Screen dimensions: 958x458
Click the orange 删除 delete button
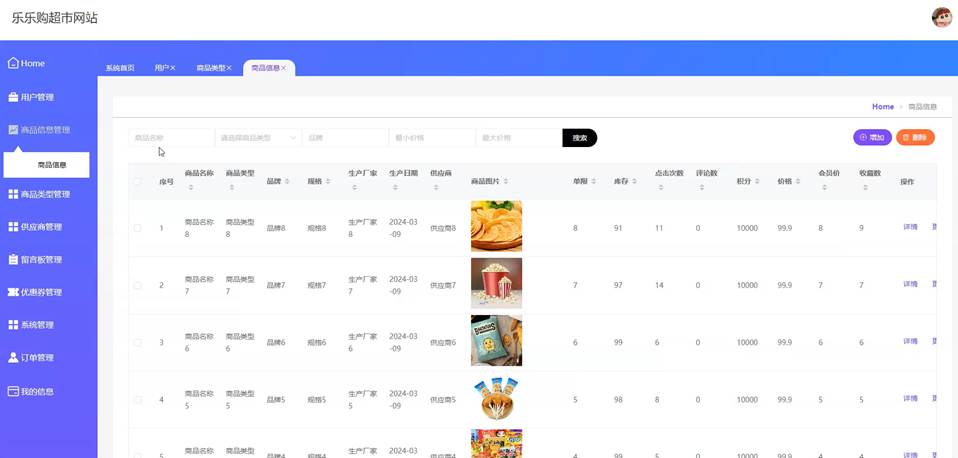pos(915,137)
